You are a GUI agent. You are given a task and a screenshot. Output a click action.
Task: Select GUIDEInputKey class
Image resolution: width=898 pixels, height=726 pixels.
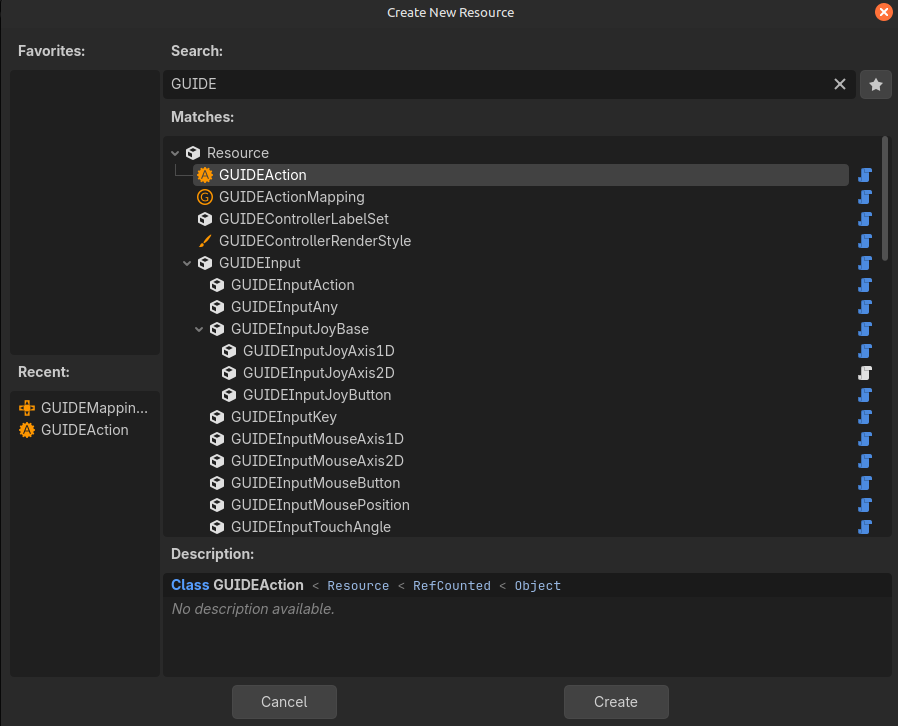(283, 417)
